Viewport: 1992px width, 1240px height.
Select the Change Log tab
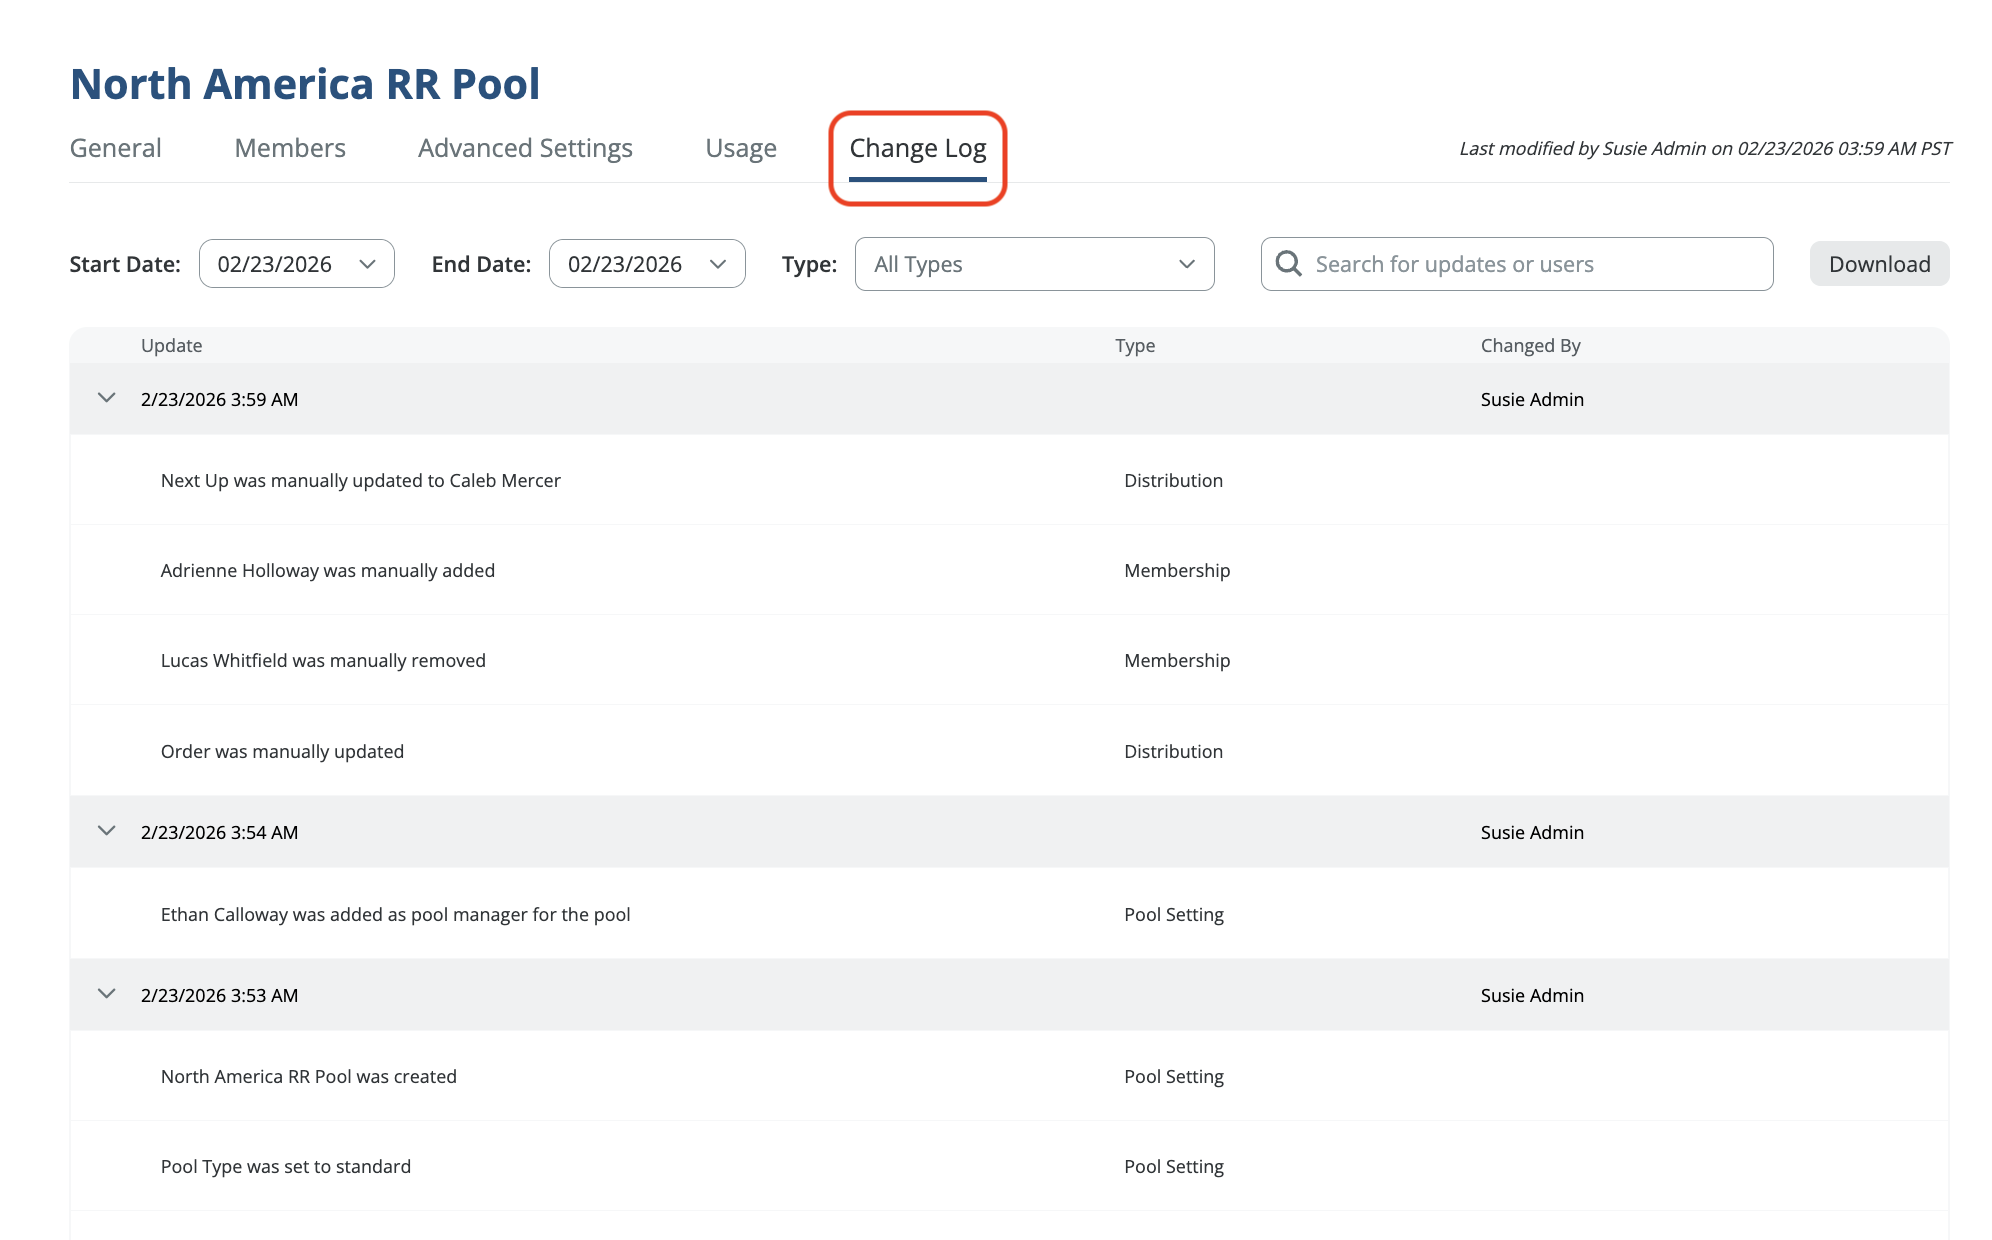[917, 148]
